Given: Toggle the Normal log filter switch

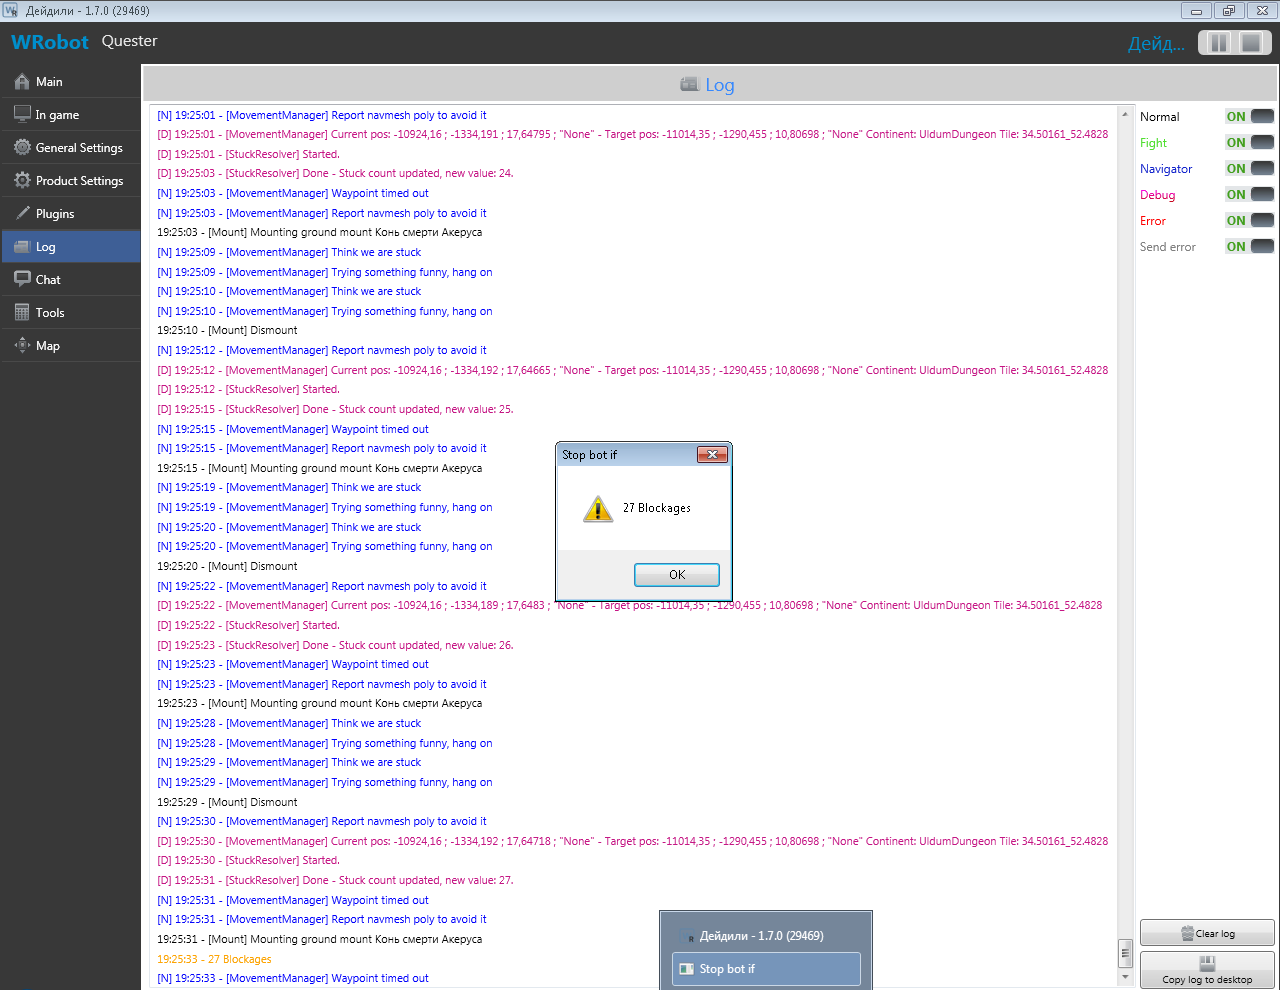Looking at the screenshot, I should (x=1250, y=116).
